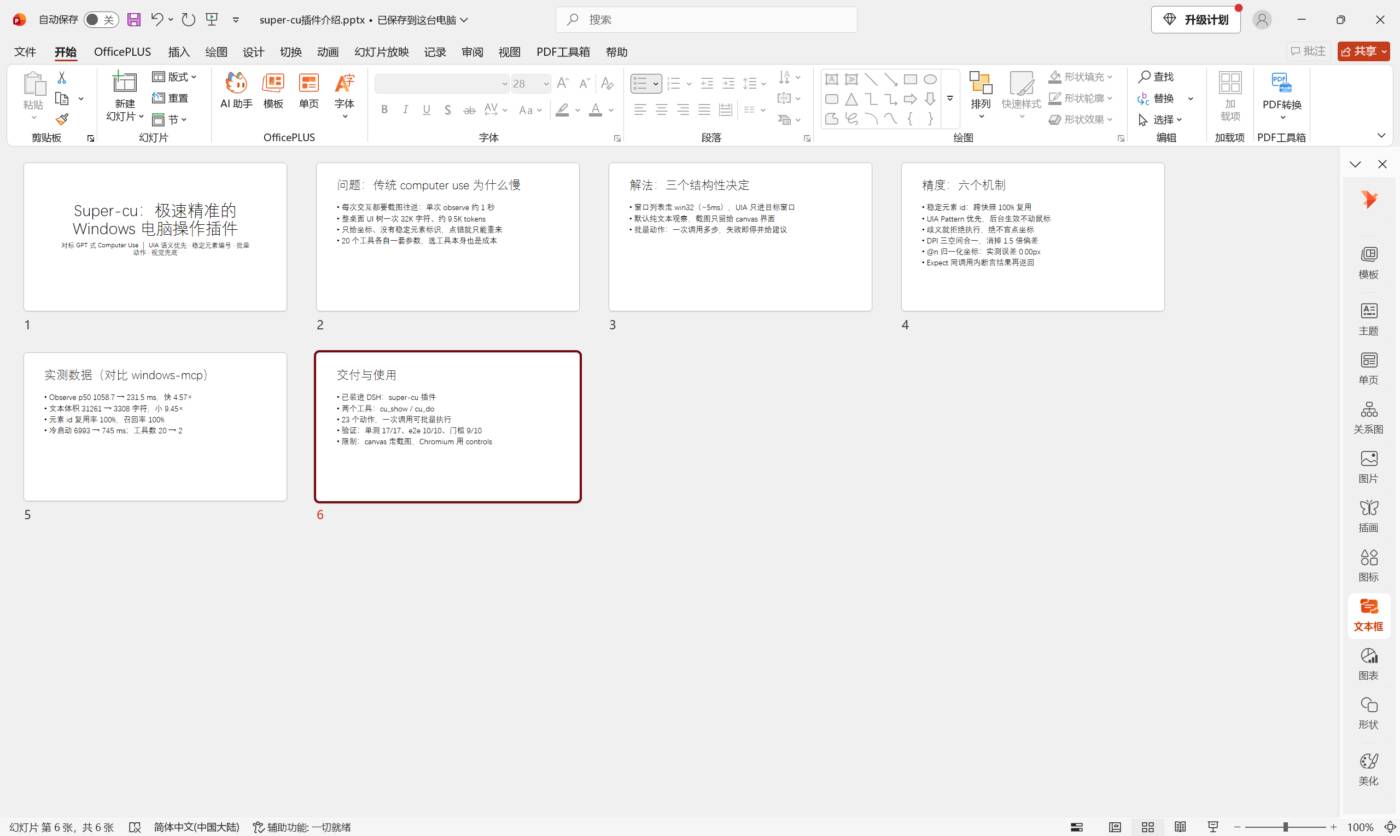Open 美化 in the right sidebar
Image resolution: width=1400 pixels, height=836 pixels.
tap(1368, 769)
